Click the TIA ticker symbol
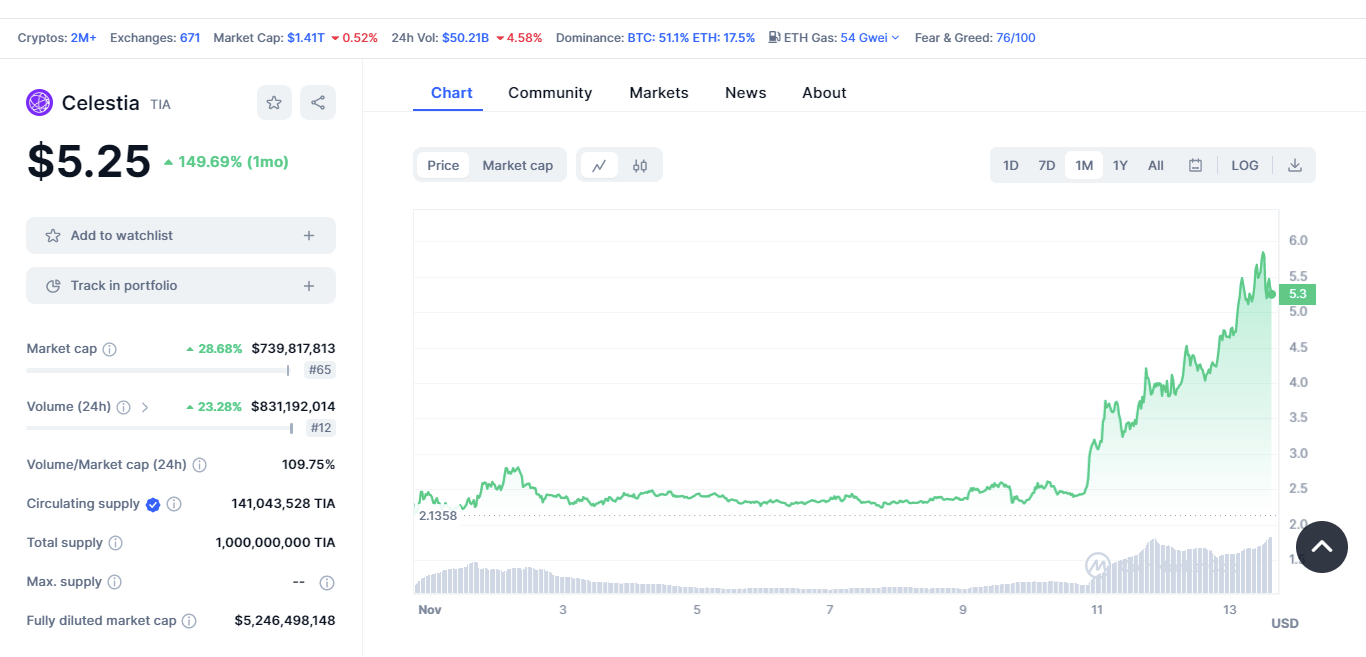Screen dimensions: 1366x657 click(x=160, y=104)
